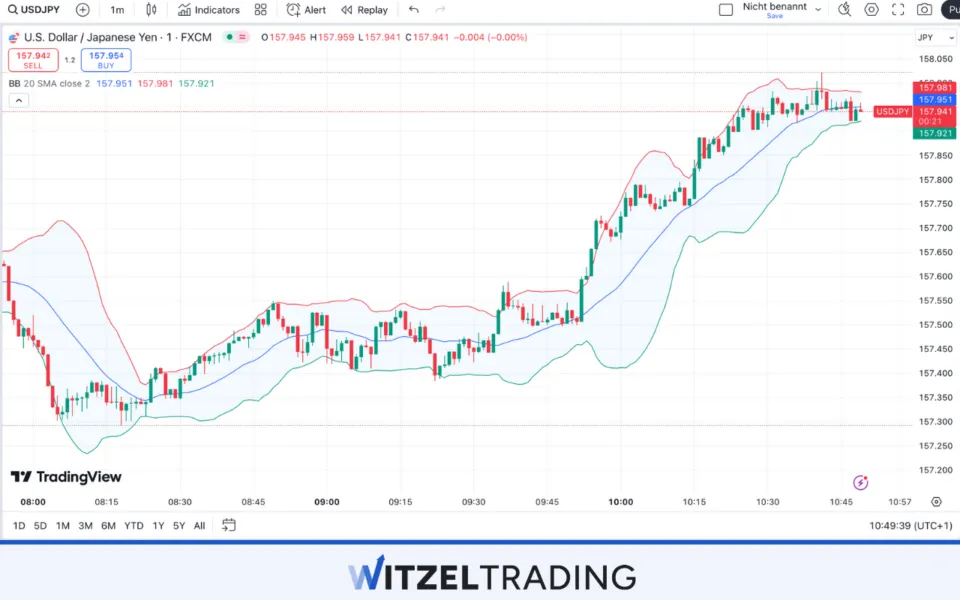Open the quick search magnifier icon
960x600 pixels.
point(845,9)
